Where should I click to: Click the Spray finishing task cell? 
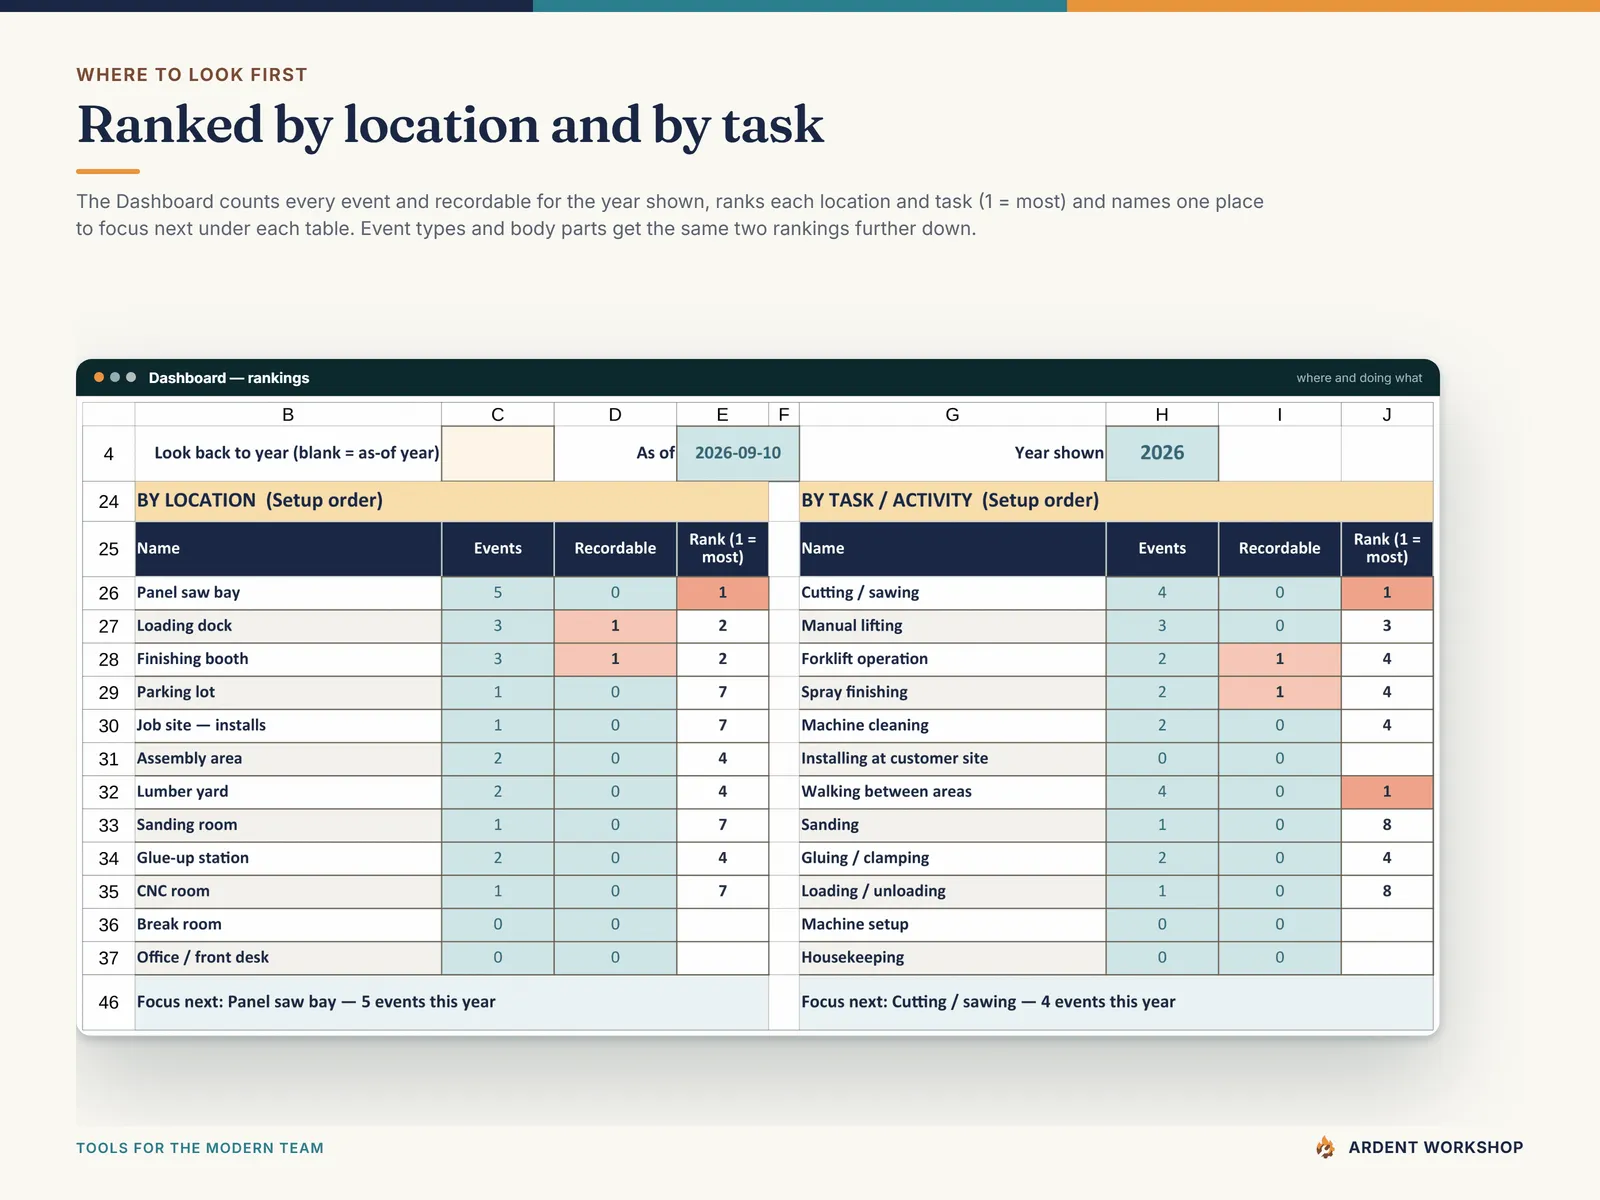952,692
